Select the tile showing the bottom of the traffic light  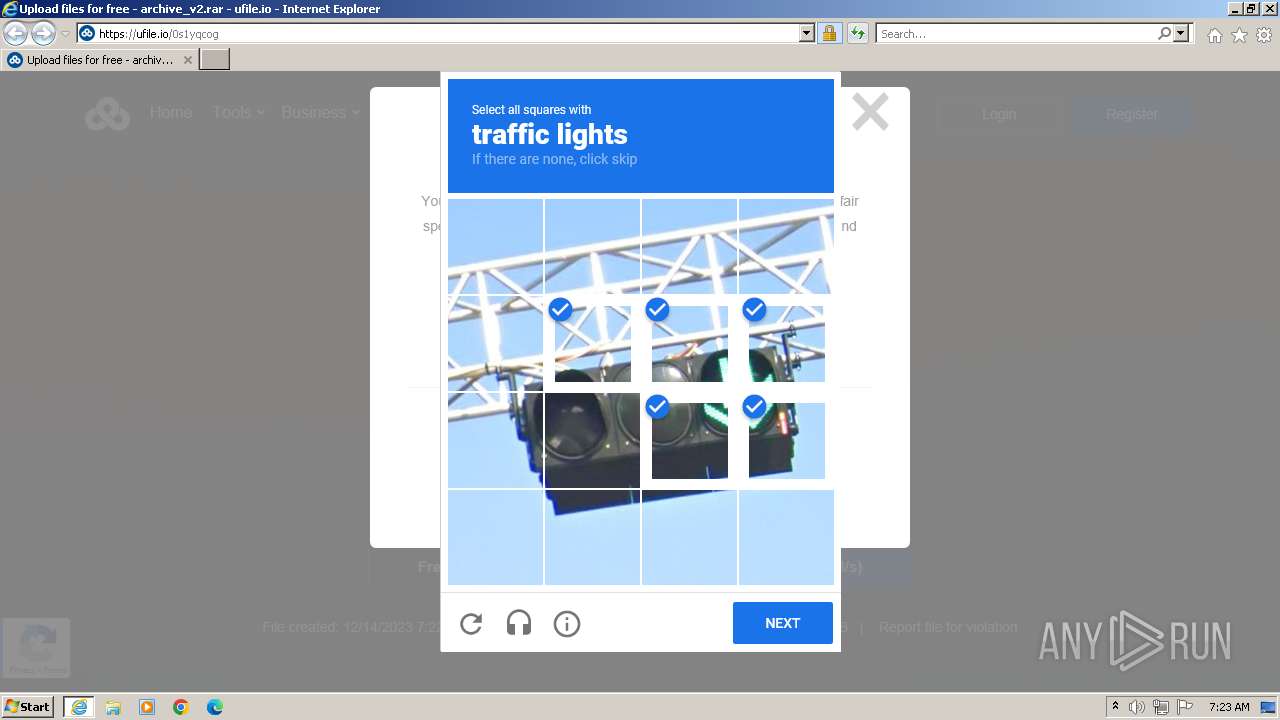coord(592,537)
